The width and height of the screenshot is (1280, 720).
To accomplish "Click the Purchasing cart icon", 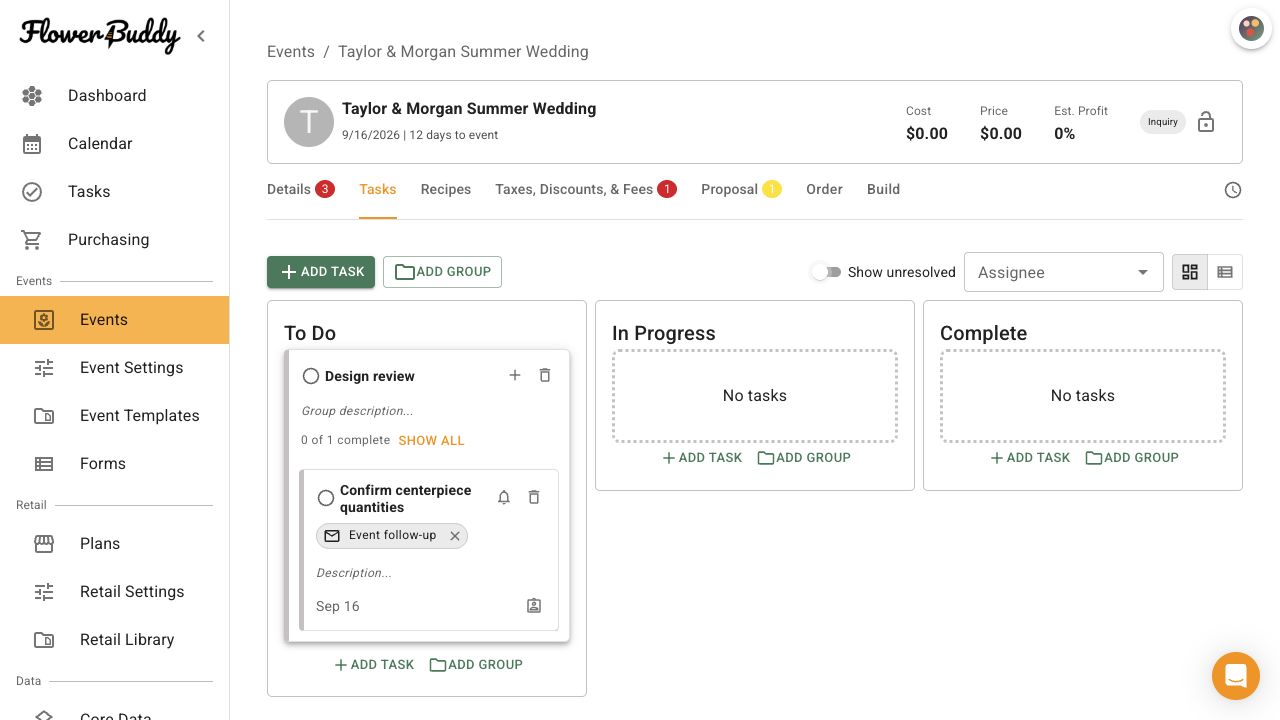I will point(32,240).
